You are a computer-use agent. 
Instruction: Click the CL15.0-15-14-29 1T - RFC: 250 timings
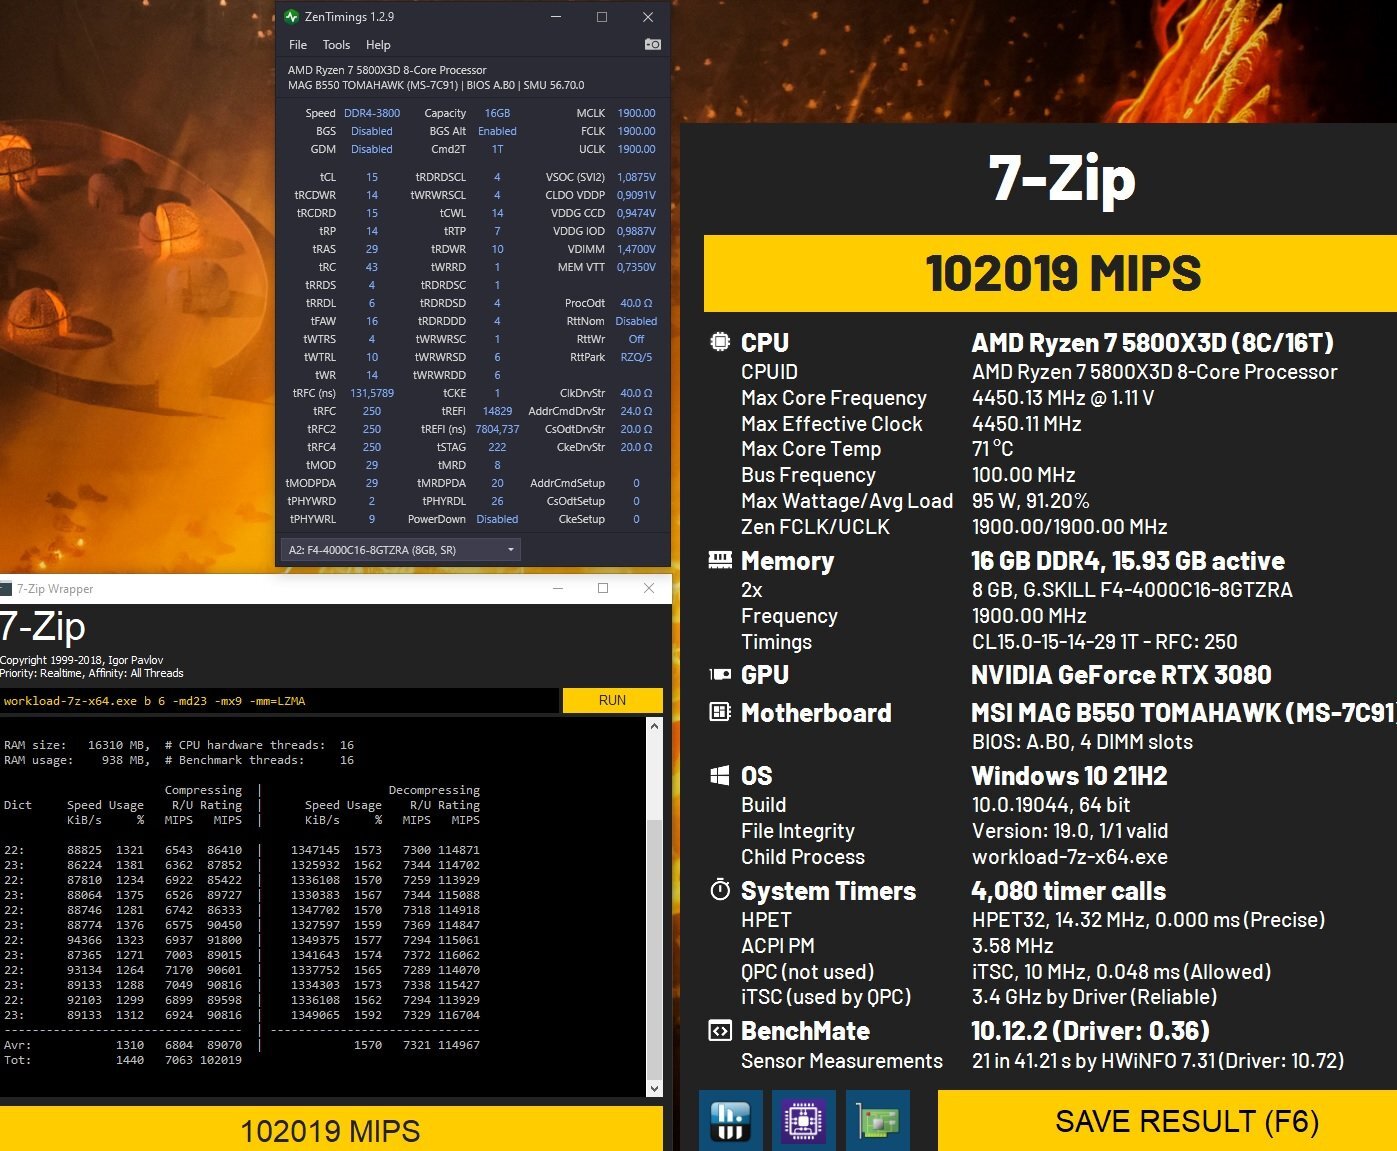click(1104, 641)
